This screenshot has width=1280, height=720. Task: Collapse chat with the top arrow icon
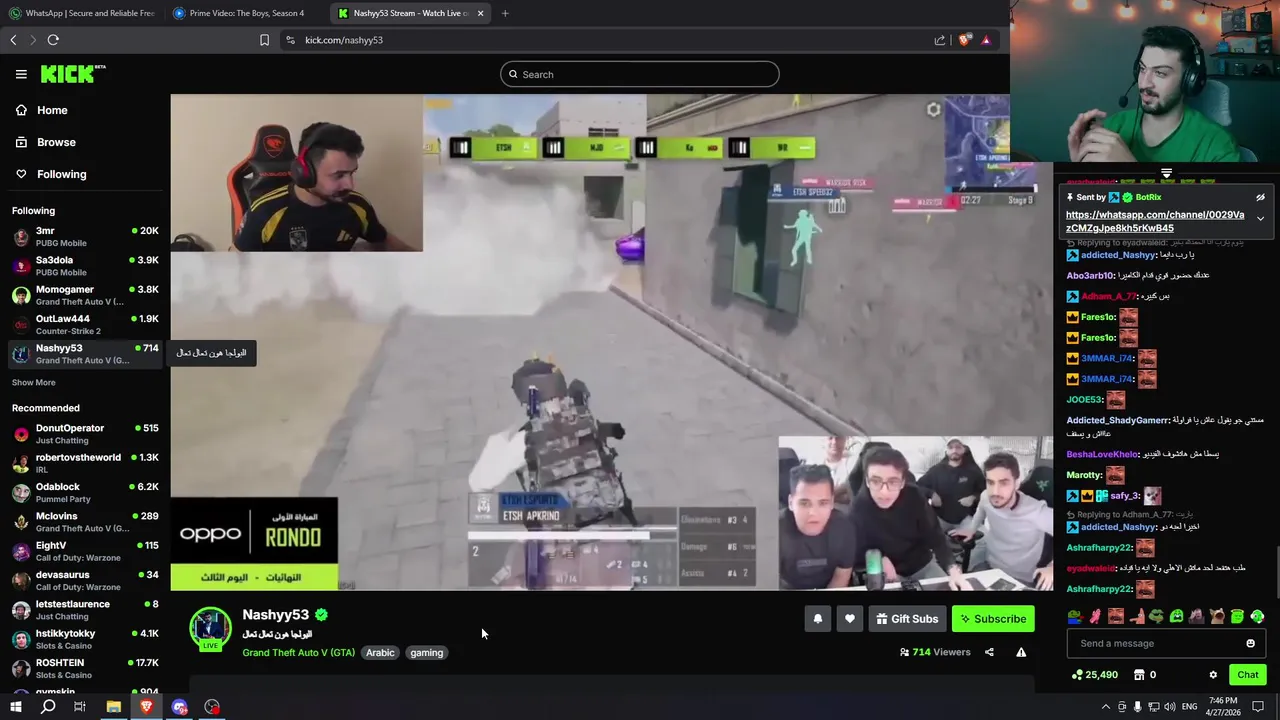click(1166, 174)
